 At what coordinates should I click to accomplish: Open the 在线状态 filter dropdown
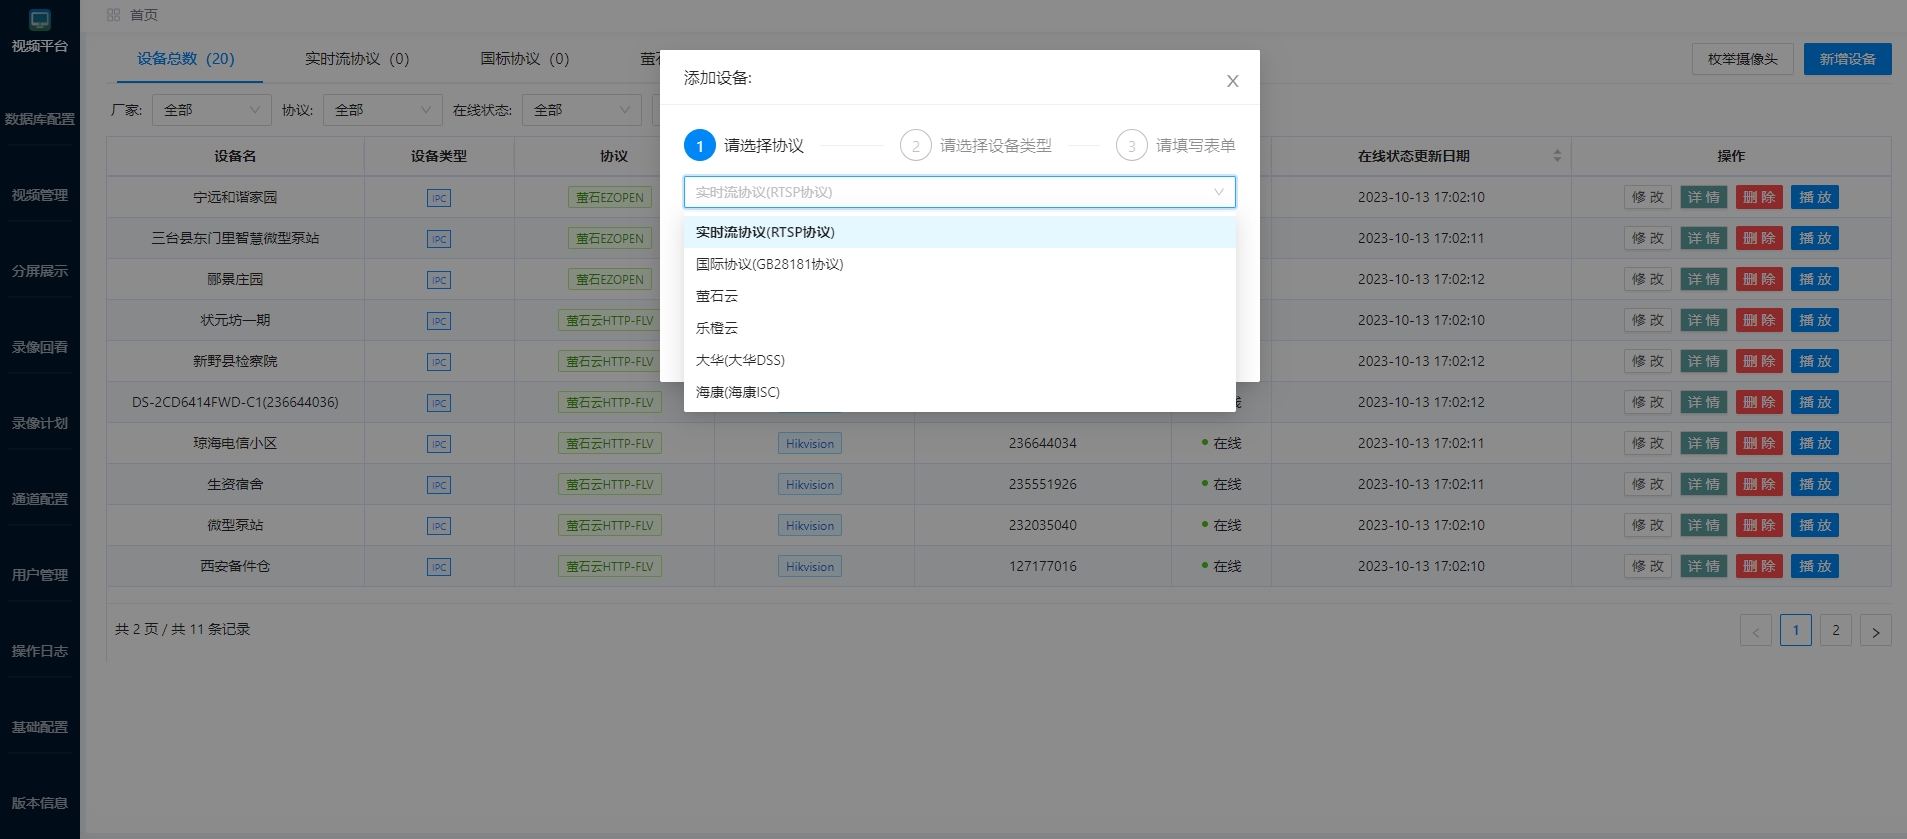pyautogui.click(x=582, y=110)
